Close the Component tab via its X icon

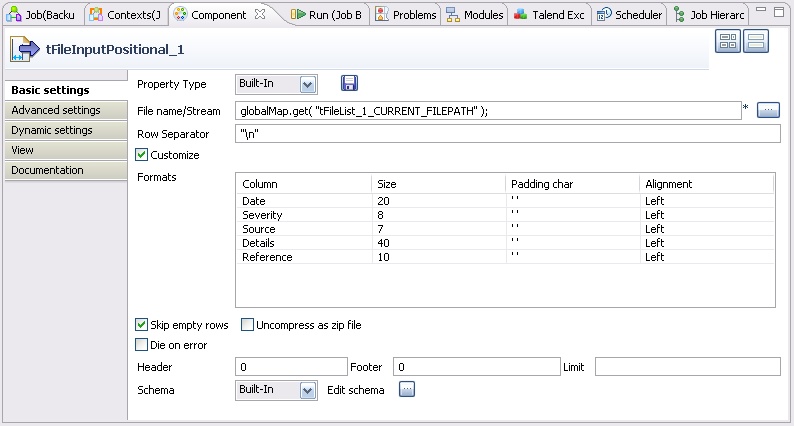(259, 15)
